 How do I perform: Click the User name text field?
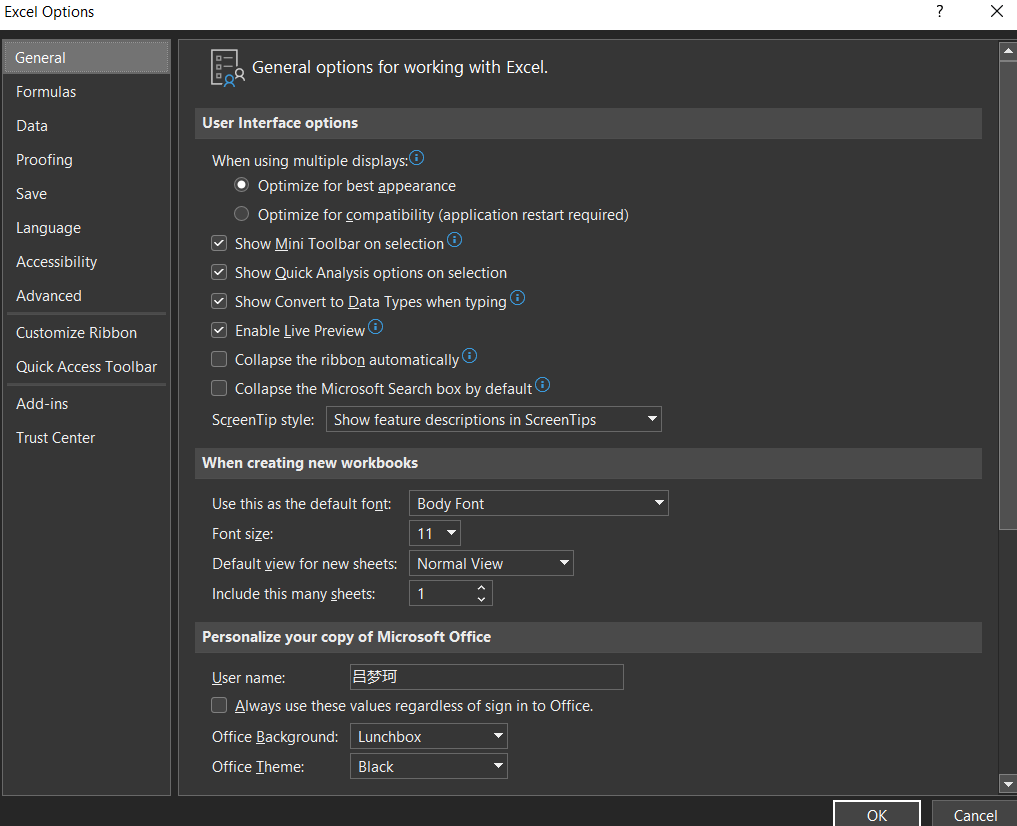pos(486,677)
